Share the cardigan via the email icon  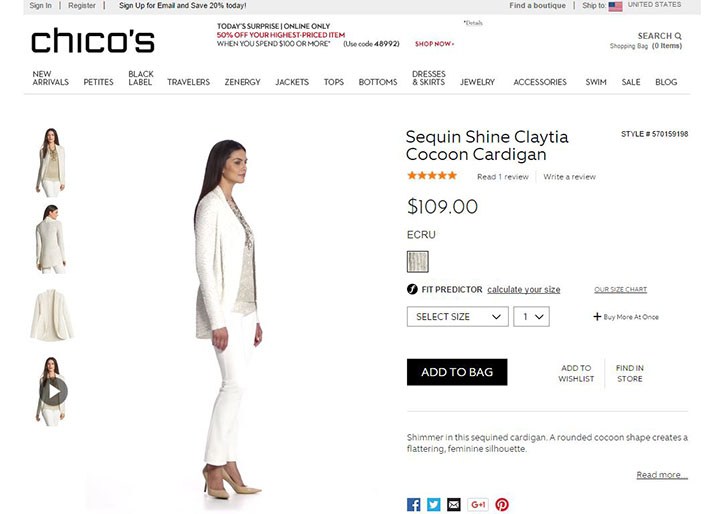[454, 504]
